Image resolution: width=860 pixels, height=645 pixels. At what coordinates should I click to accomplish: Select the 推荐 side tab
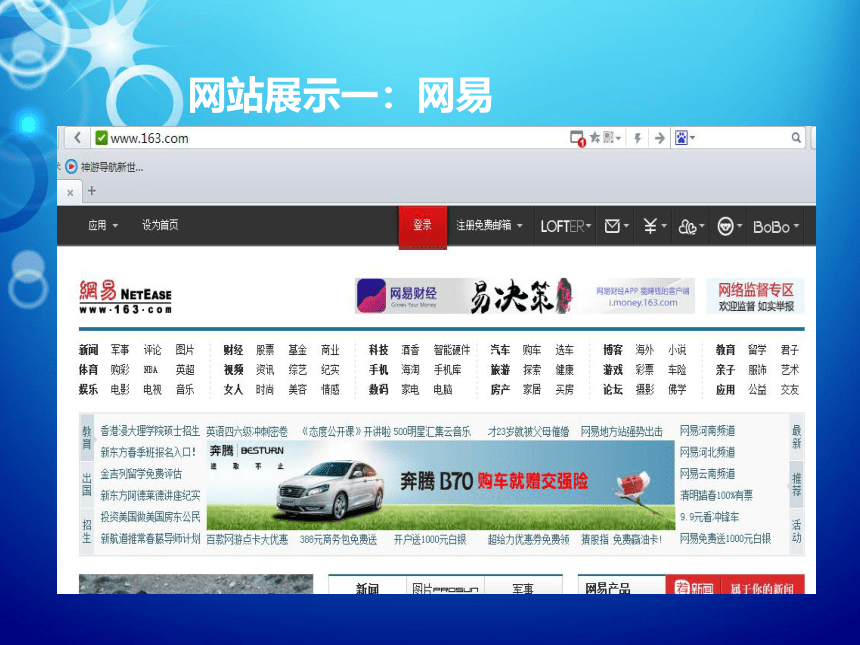(796, 485)
